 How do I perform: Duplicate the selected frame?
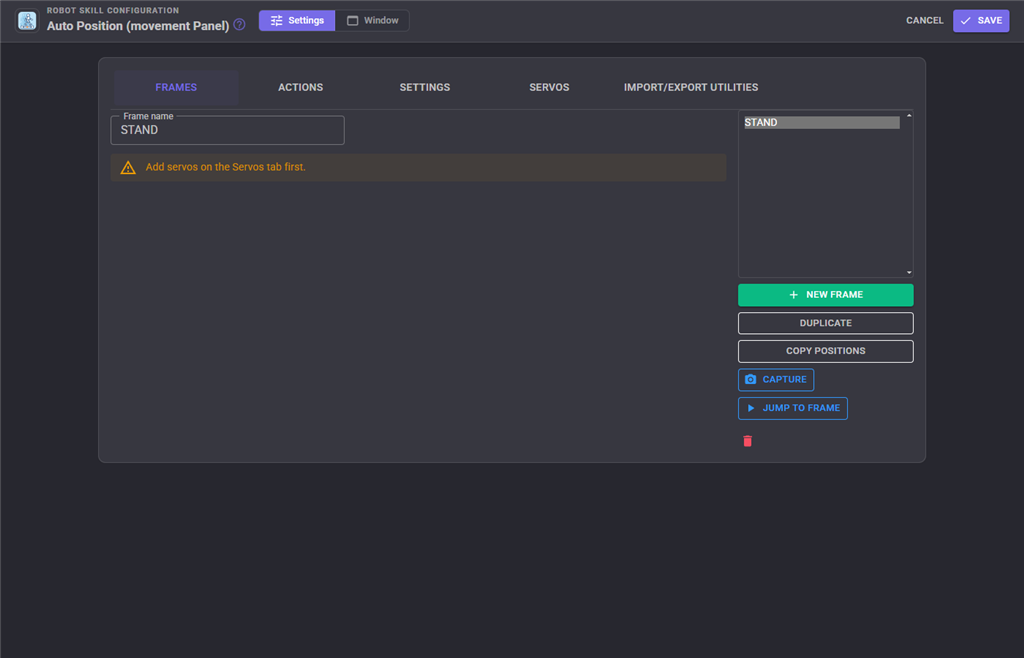pos(825,323)
